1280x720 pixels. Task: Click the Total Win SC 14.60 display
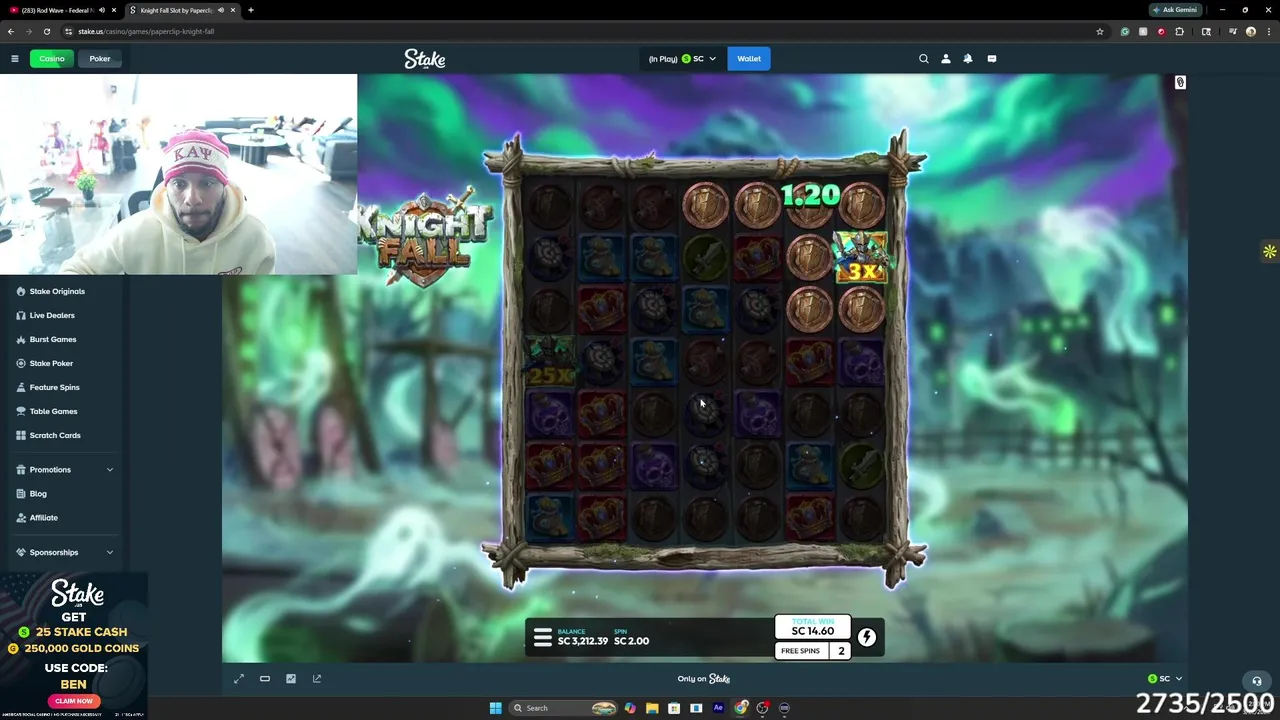813,627
